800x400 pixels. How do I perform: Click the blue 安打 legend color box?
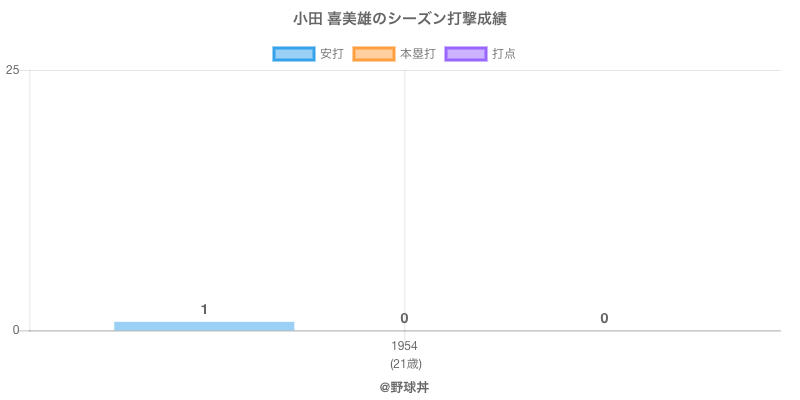pyautogui.click(x=293, y=54)
